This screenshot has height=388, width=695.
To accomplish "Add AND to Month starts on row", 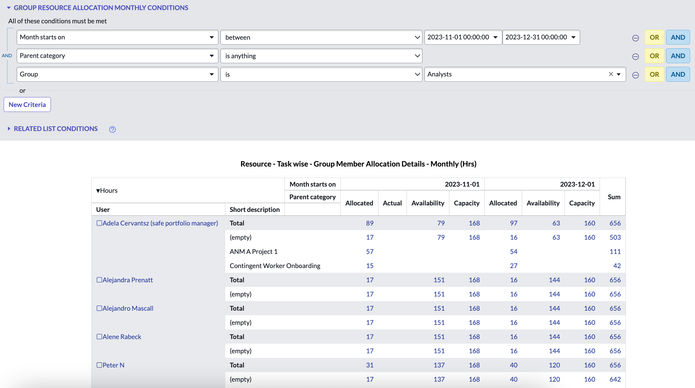I will click(x=678, y=37).
